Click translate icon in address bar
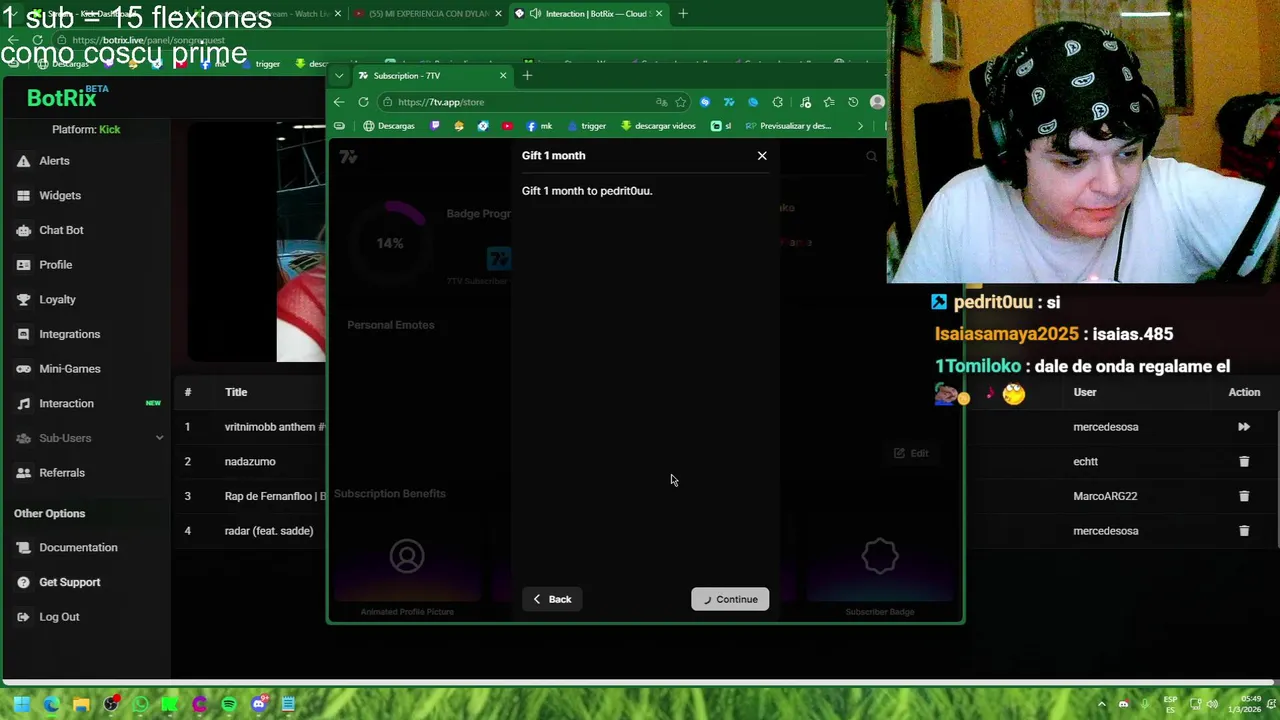 pos(662,102)
